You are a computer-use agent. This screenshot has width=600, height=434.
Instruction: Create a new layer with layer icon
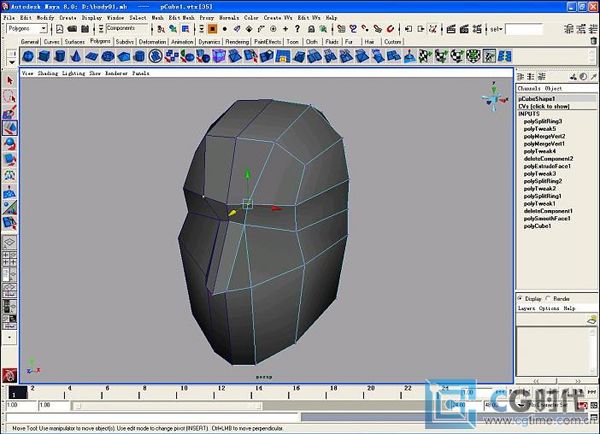pos(592,320)
